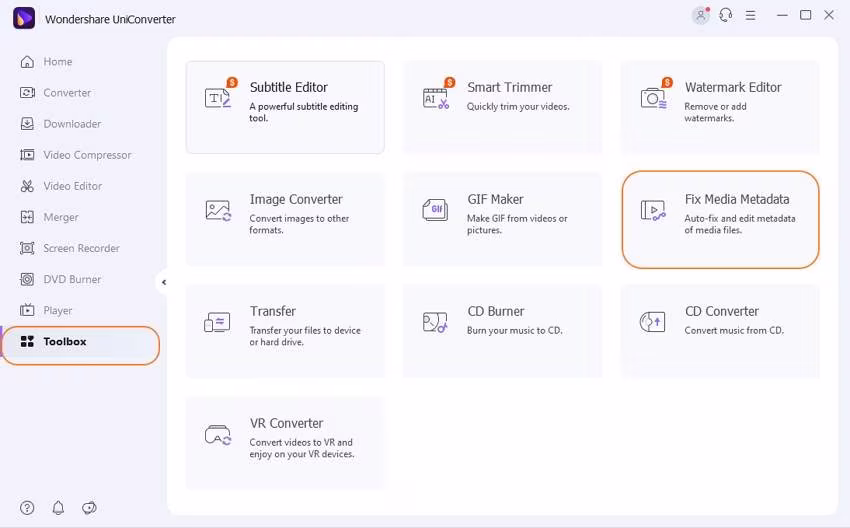The image size is (850, 528).
Task: Open customer support headset icon
Action: point(726,15)
